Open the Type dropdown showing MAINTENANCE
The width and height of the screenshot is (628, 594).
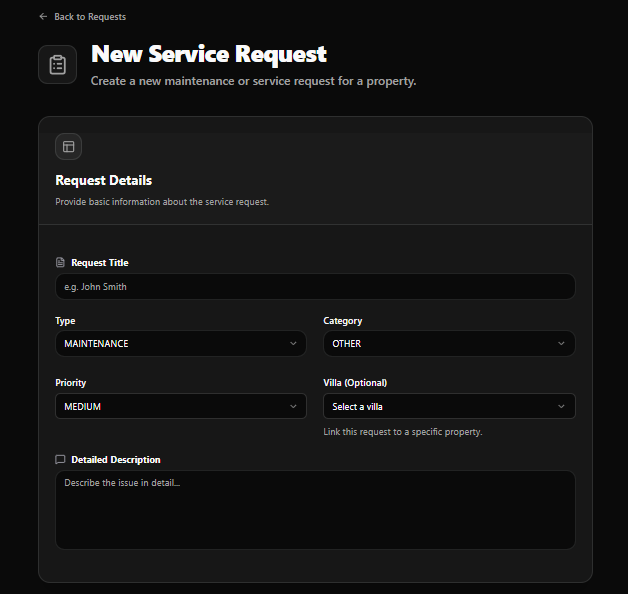click(x=181, y=343)
